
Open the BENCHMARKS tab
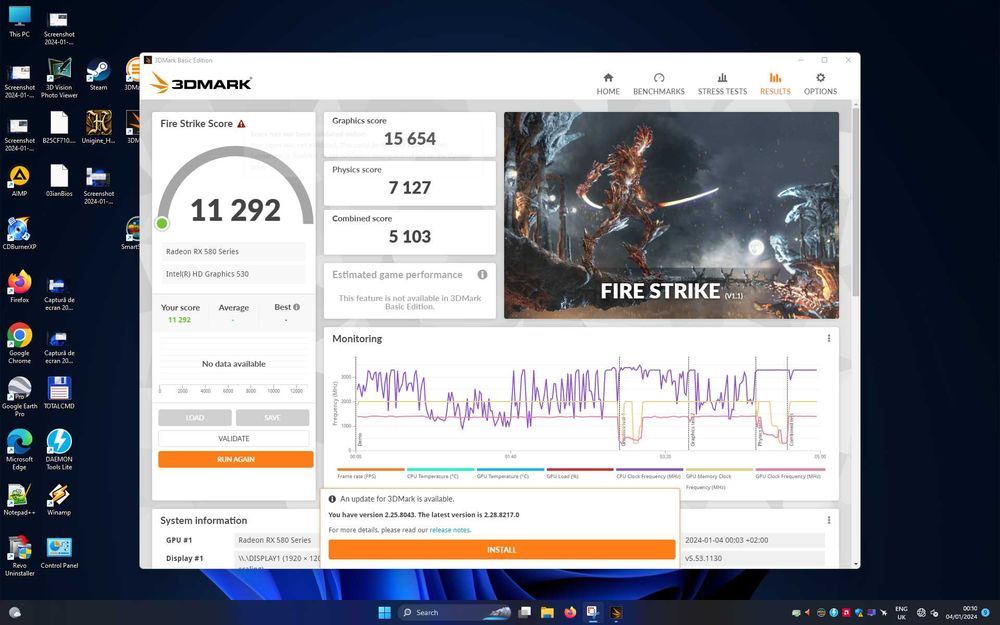point(659,84)
